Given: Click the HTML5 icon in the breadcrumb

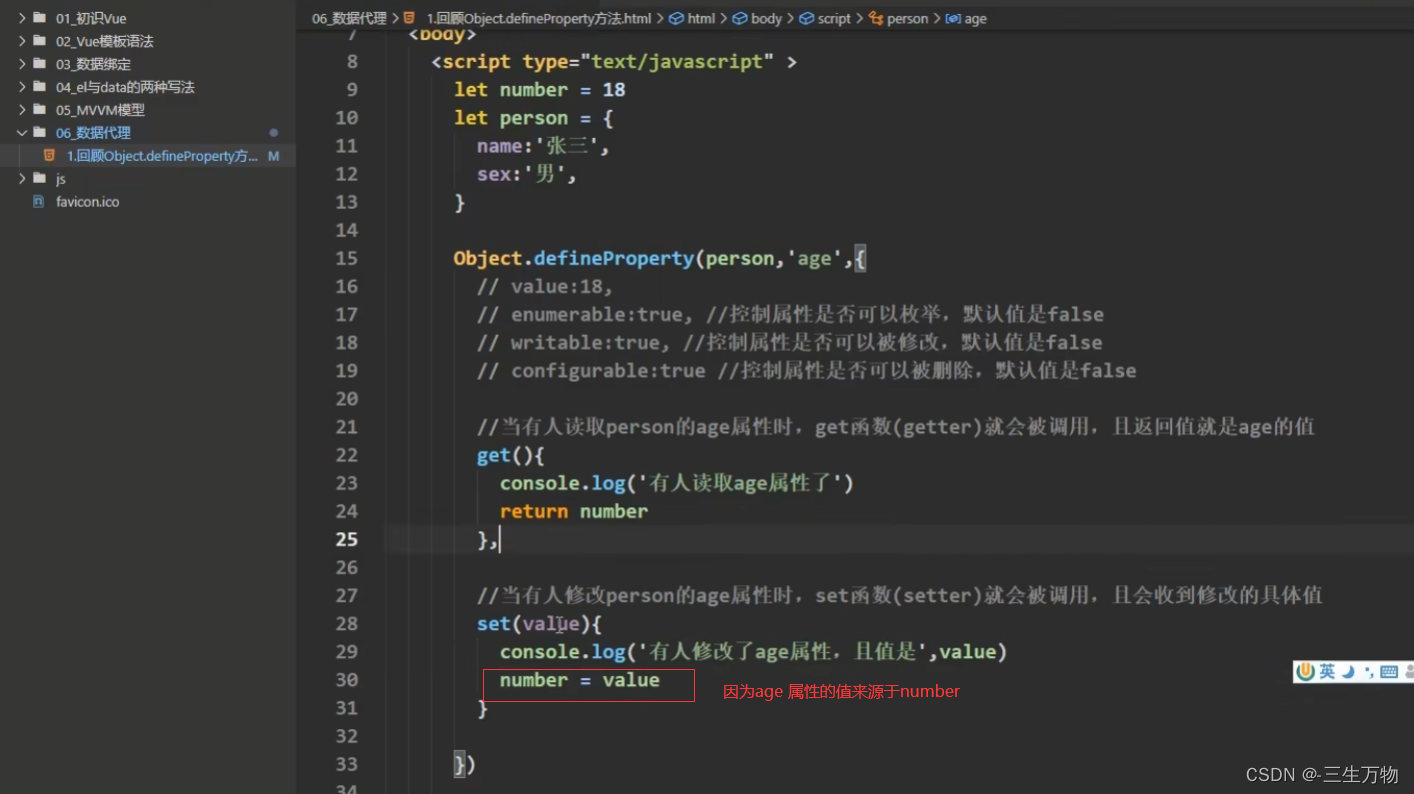Looking at the screenshot, I should coord(410,18).
